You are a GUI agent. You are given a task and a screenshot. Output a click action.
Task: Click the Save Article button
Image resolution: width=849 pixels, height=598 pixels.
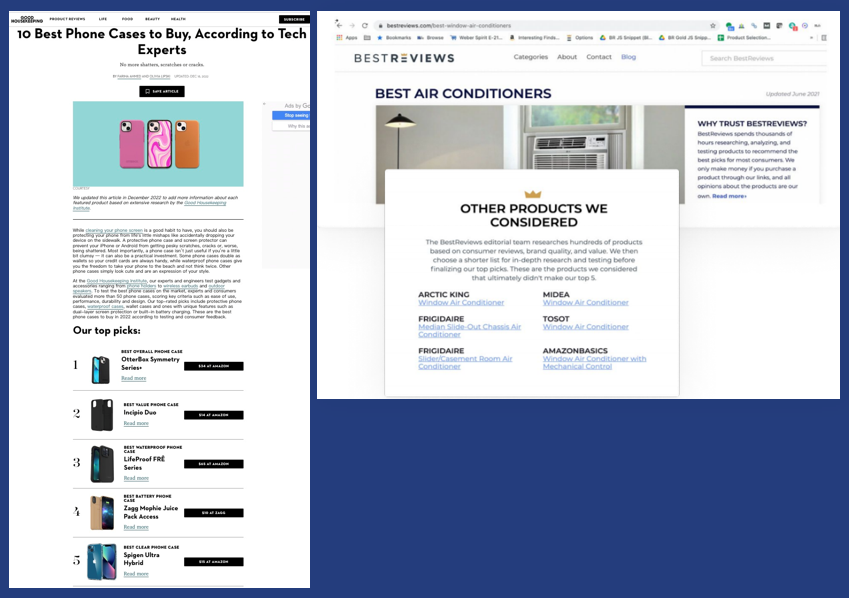pos(161,91)
